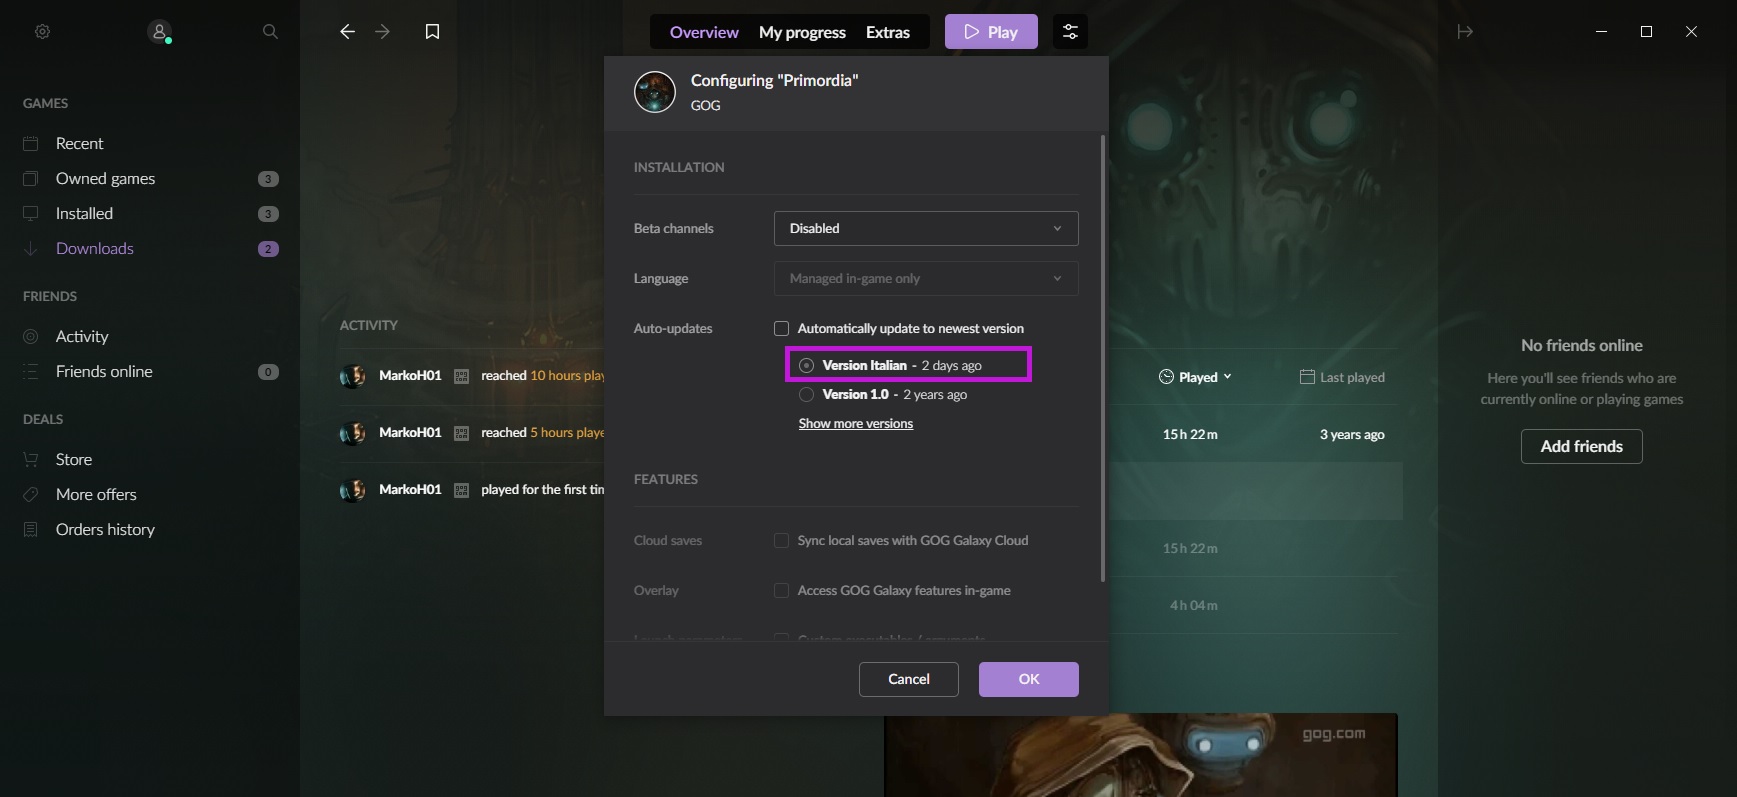
Task: Open Recent games in sidebar
Action: (x=80, y=143)
